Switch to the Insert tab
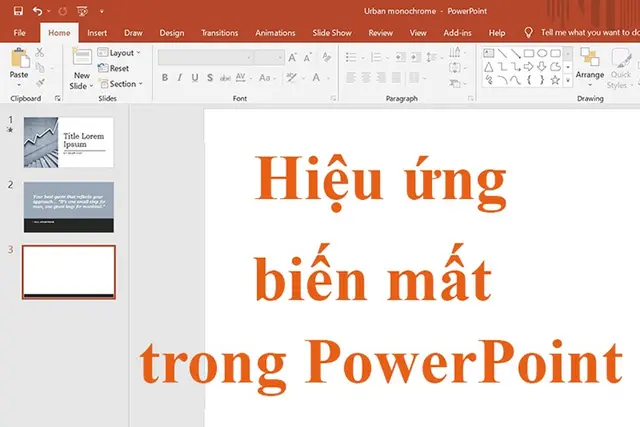This screenshot has width=640, height=427. tap(97, 33)
